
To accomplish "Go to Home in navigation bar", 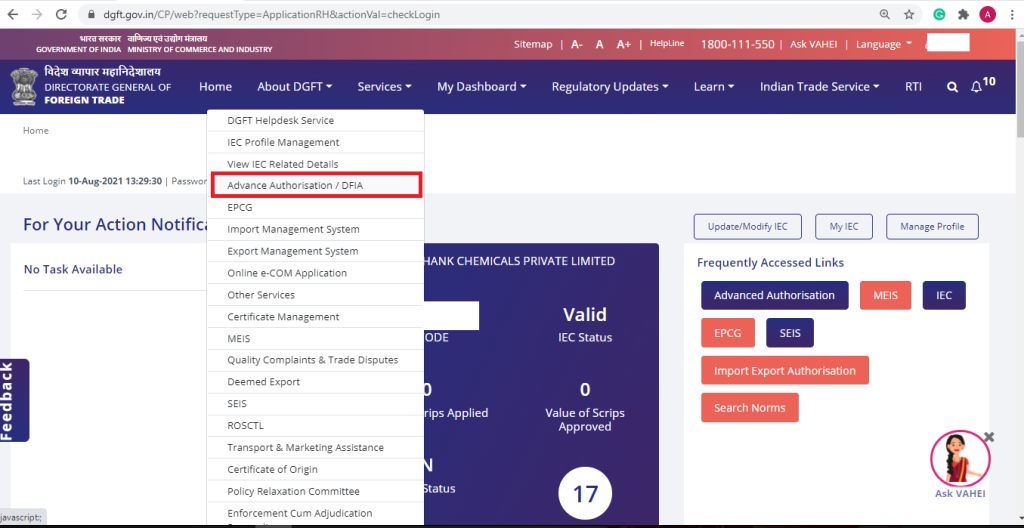I will (216, 86).
